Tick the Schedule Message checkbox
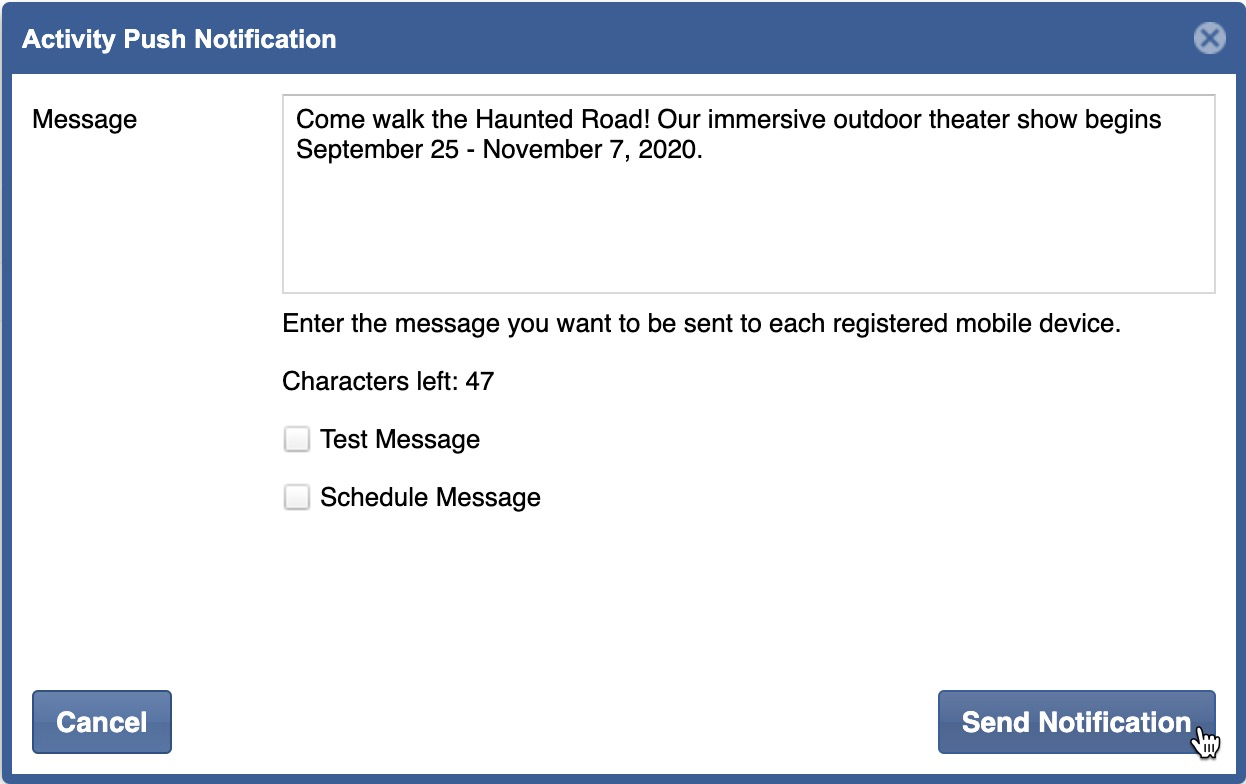This screenshot has width=1246, height=784. click(x=297, y=498)
